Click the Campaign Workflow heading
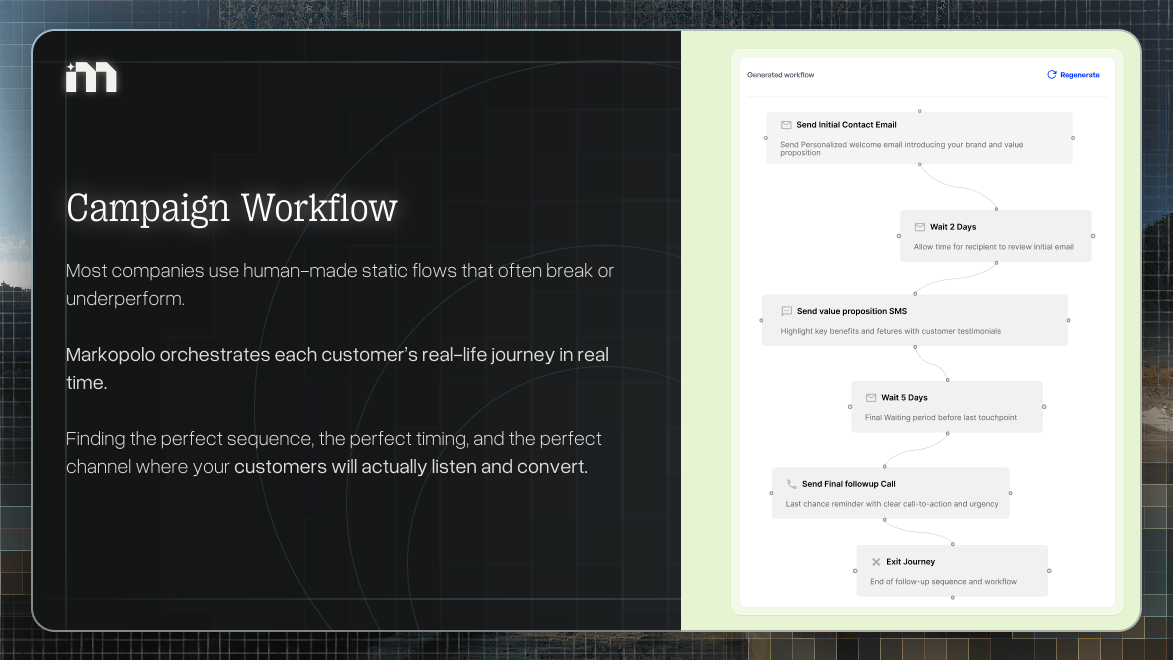The width and height of the screenshot is (1173, 660). click(x=232, y=208)
